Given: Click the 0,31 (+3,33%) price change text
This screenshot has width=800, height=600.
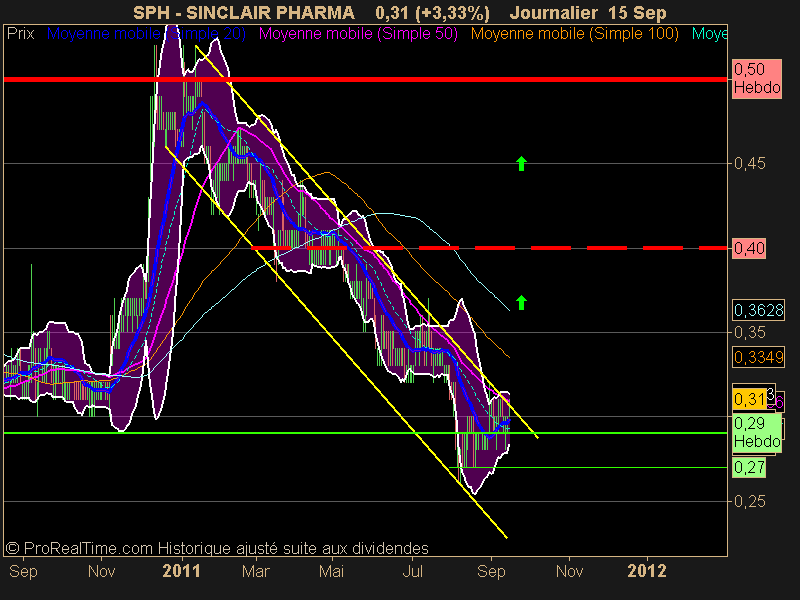Looking at the screenshot, I should (432, 13).
